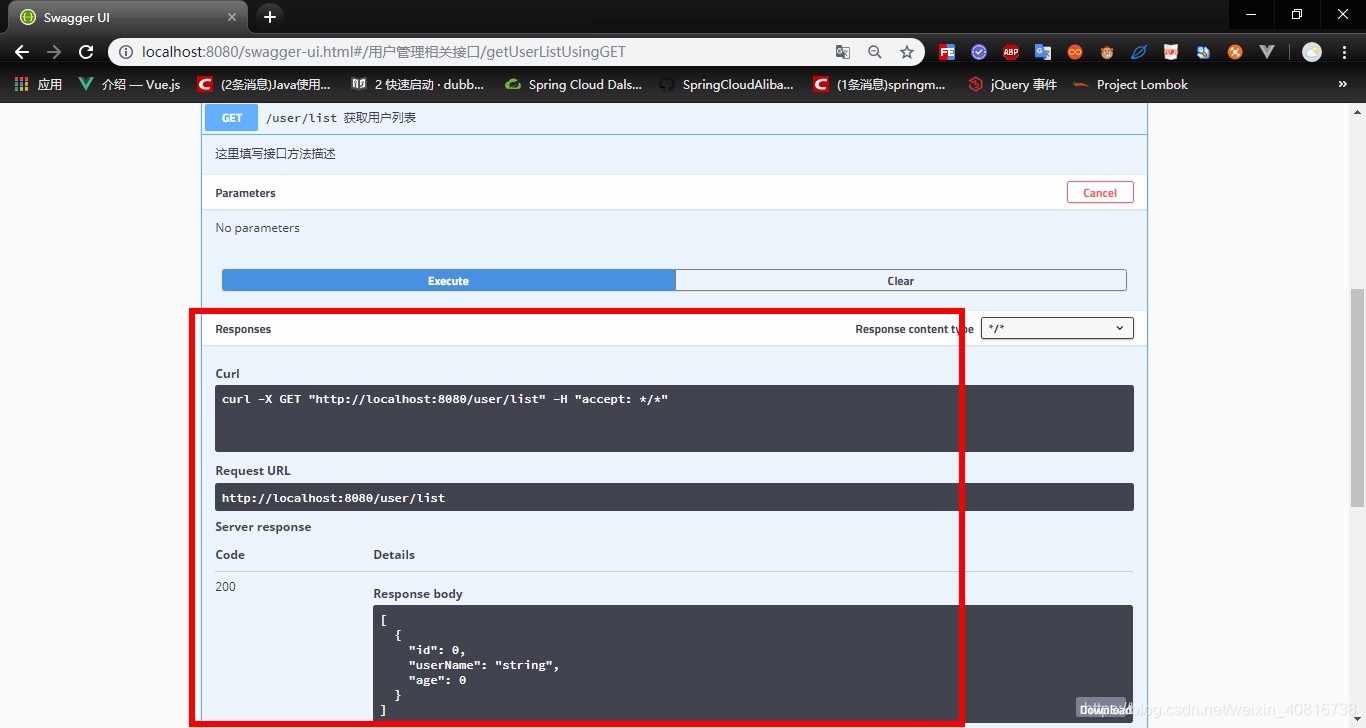
Task: Click the translate page icon in address bar
Action: coord(843,52)
